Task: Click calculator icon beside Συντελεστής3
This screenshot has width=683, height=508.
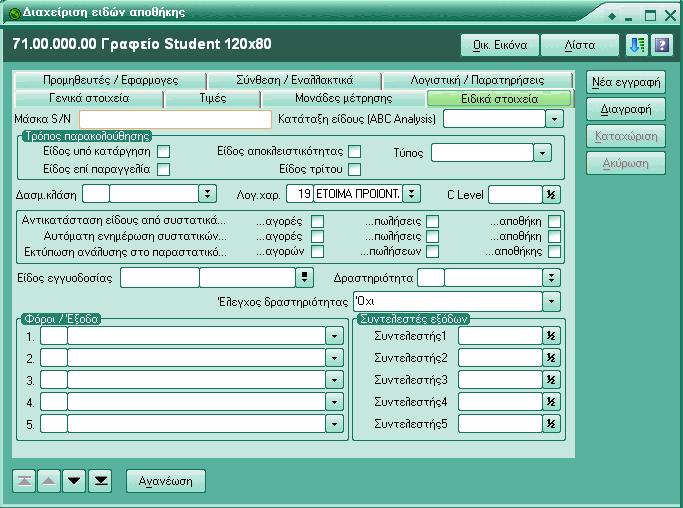Action: point(551,380)
